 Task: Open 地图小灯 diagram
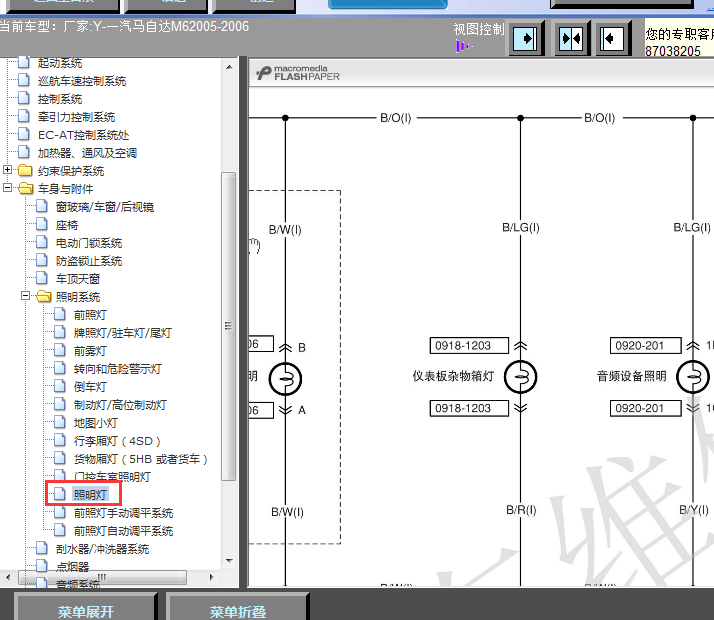coord(96,423)
